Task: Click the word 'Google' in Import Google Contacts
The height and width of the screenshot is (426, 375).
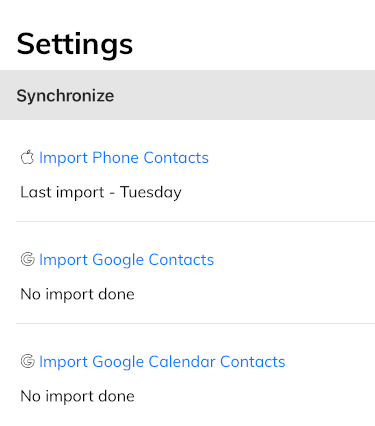Action: 118,260
